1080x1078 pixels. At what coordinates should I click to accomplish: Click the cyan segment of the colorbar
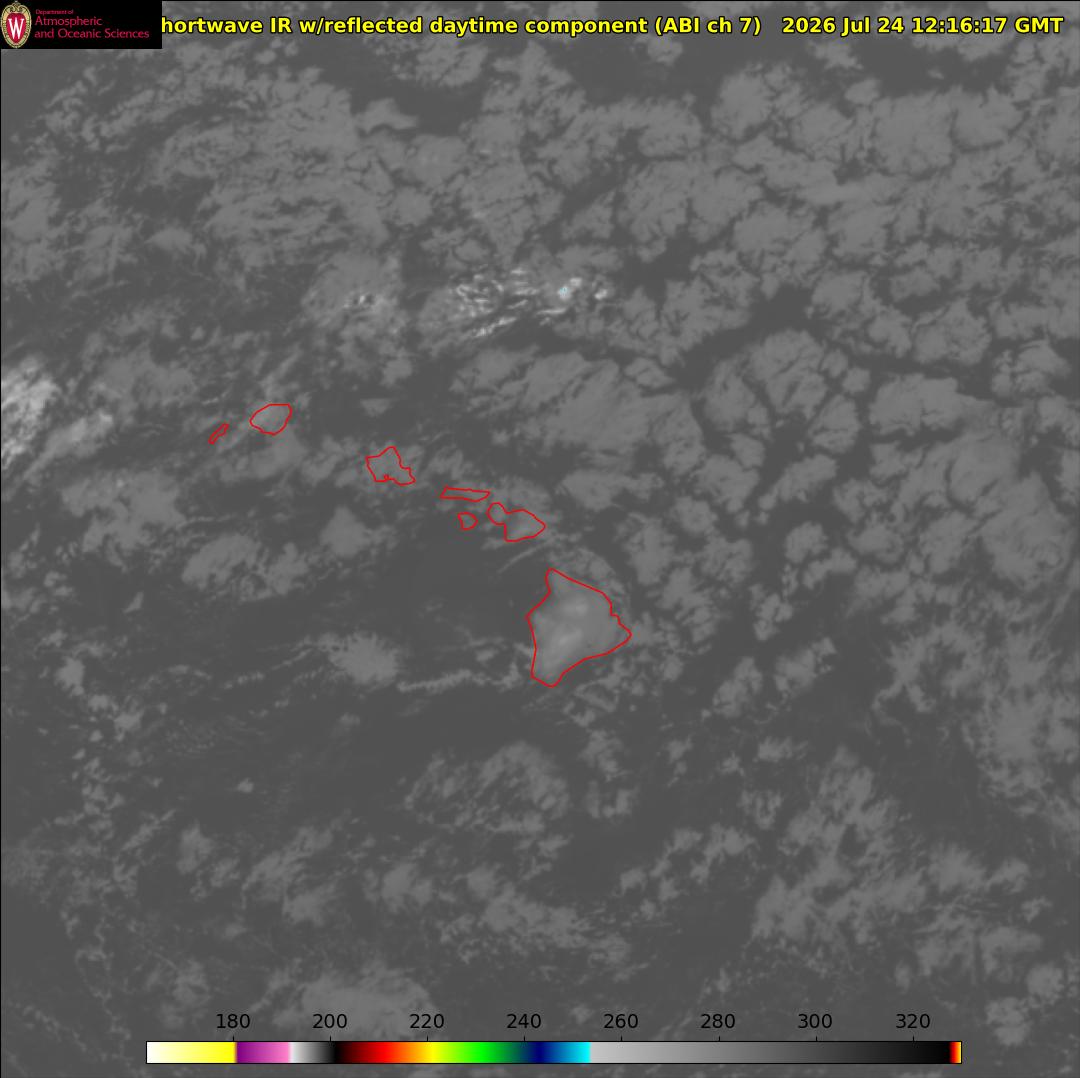579,1052
